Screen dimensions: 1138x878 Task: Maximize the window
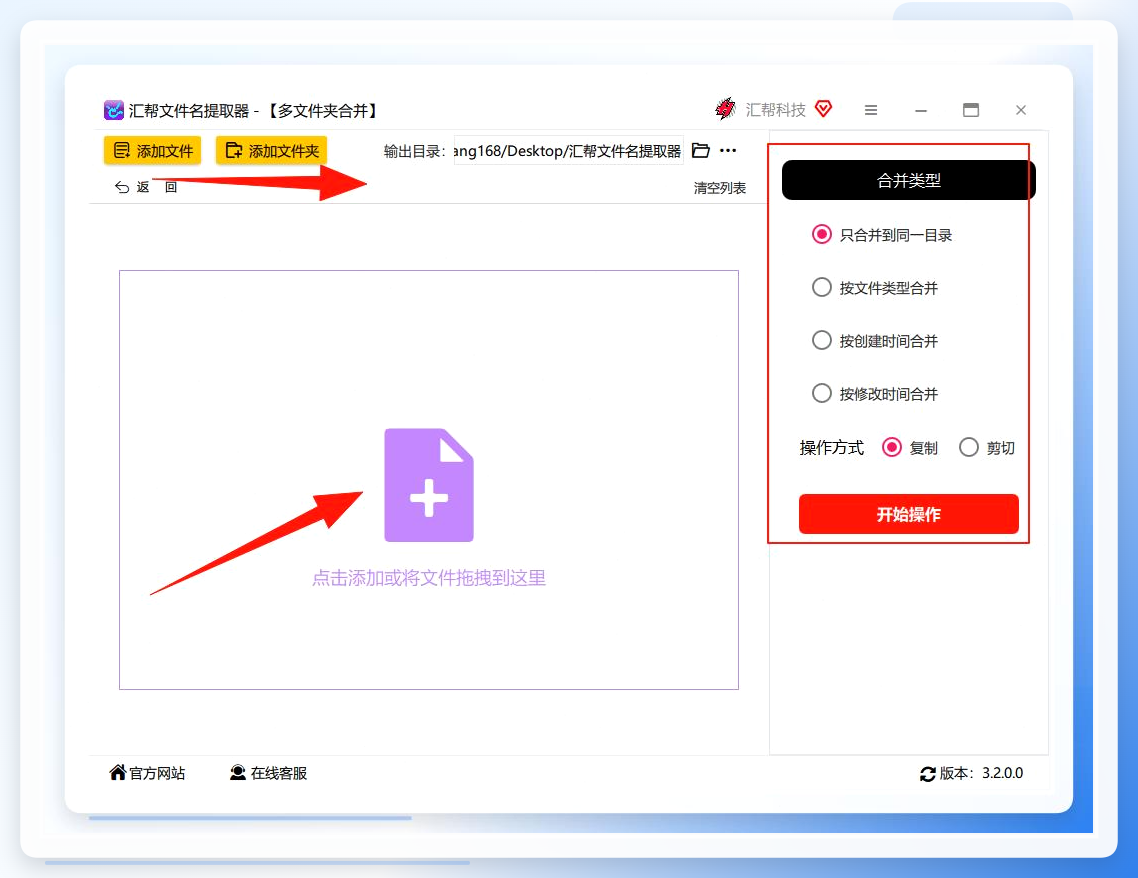971,110
